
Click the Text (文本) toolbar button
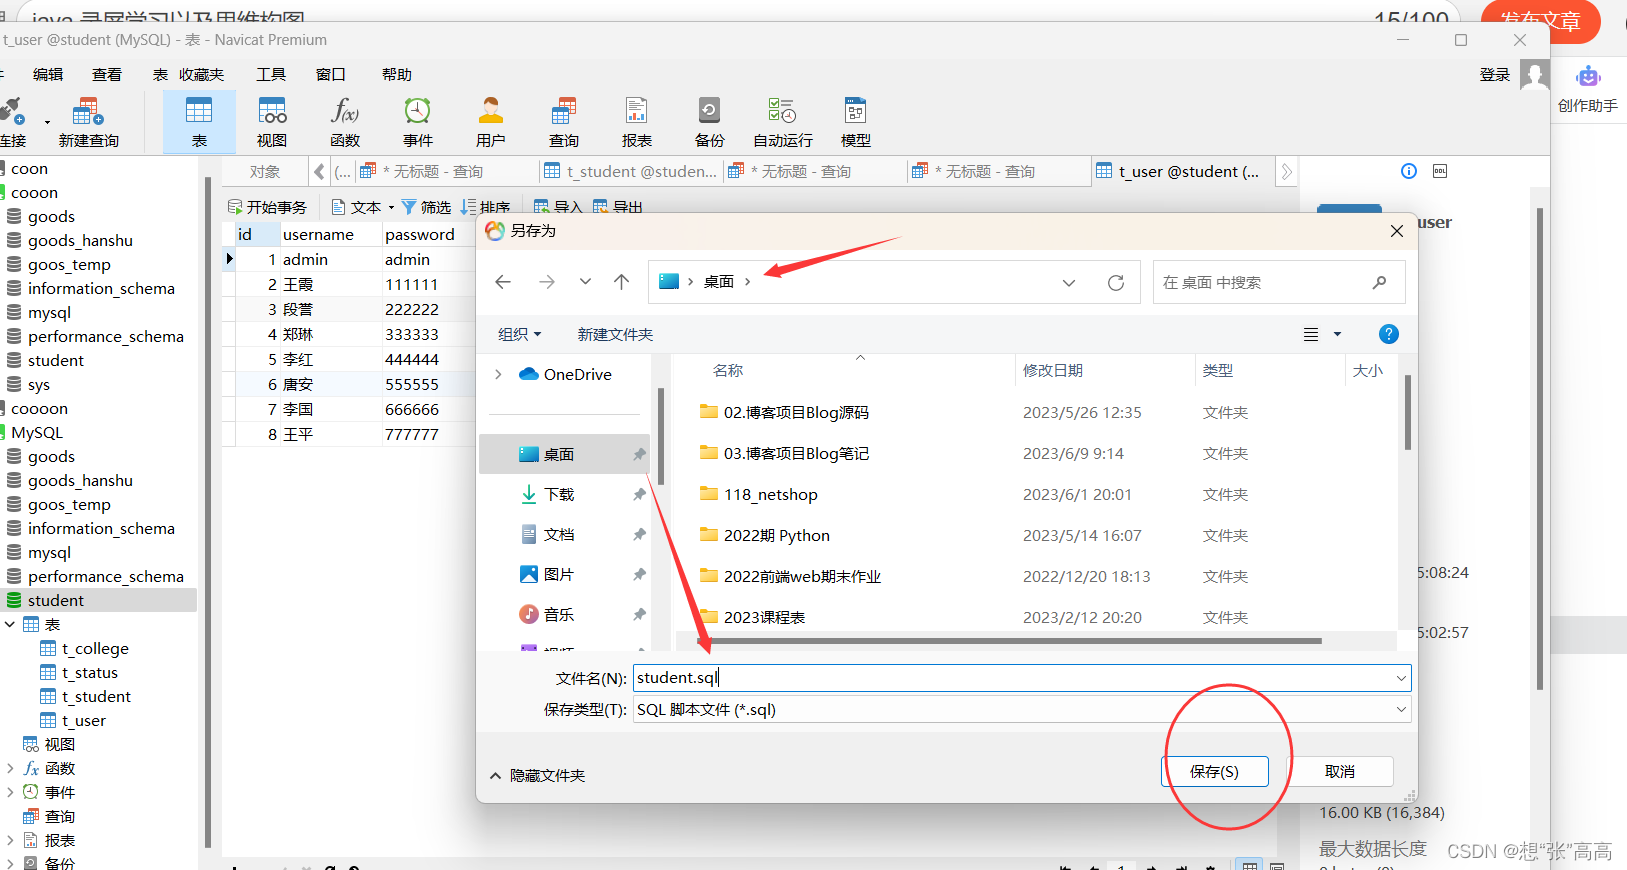(363, 207)
